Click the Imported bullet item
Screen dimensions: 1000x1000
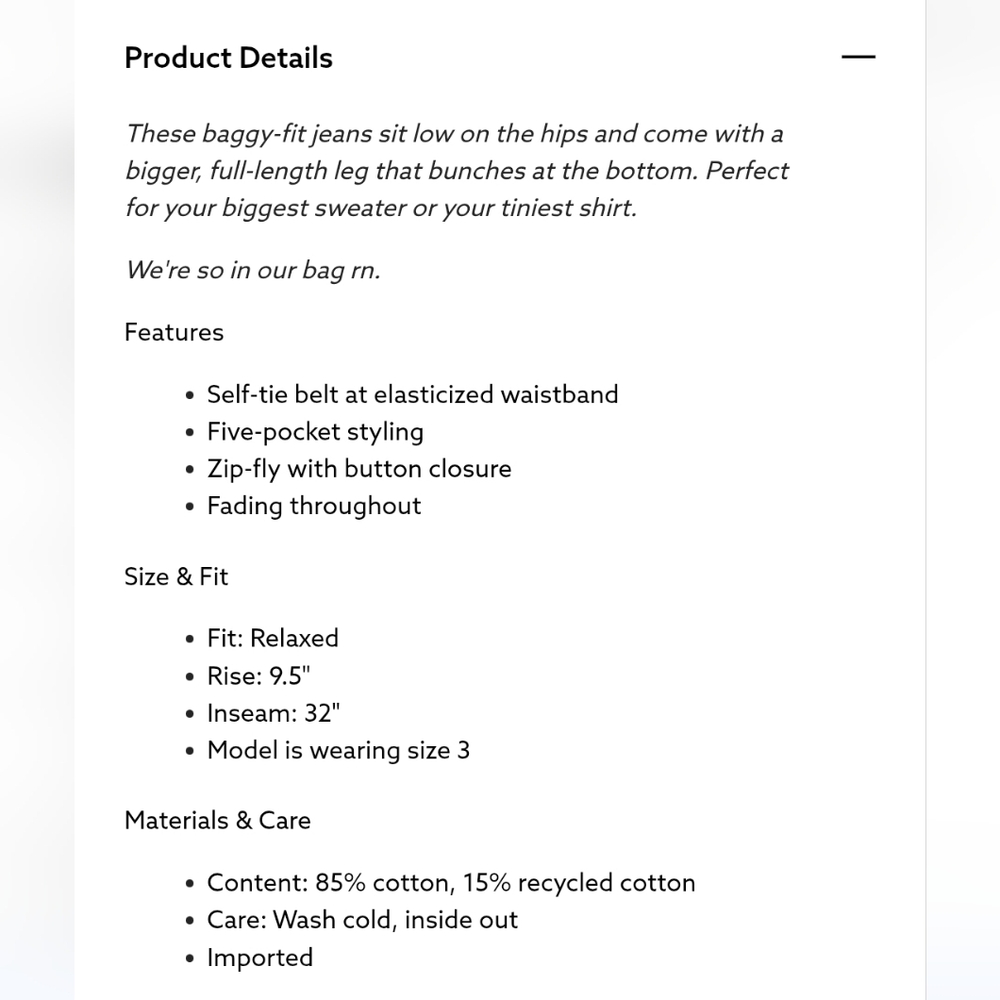coord(260,958)
